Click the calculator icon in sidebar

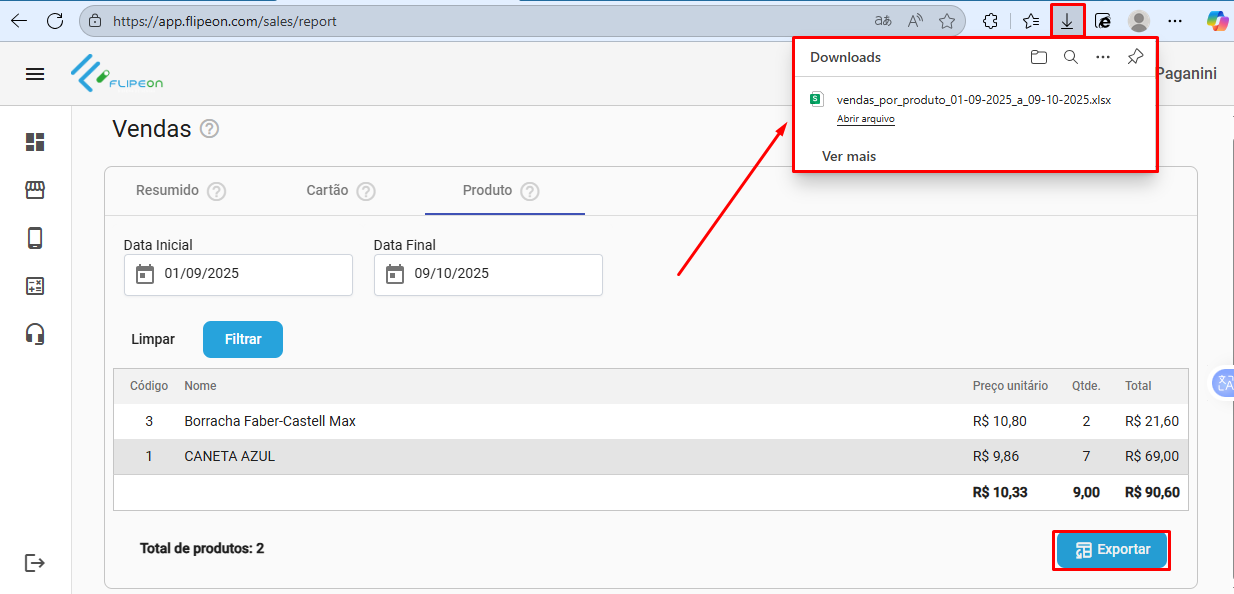click(x=35, y=286)
